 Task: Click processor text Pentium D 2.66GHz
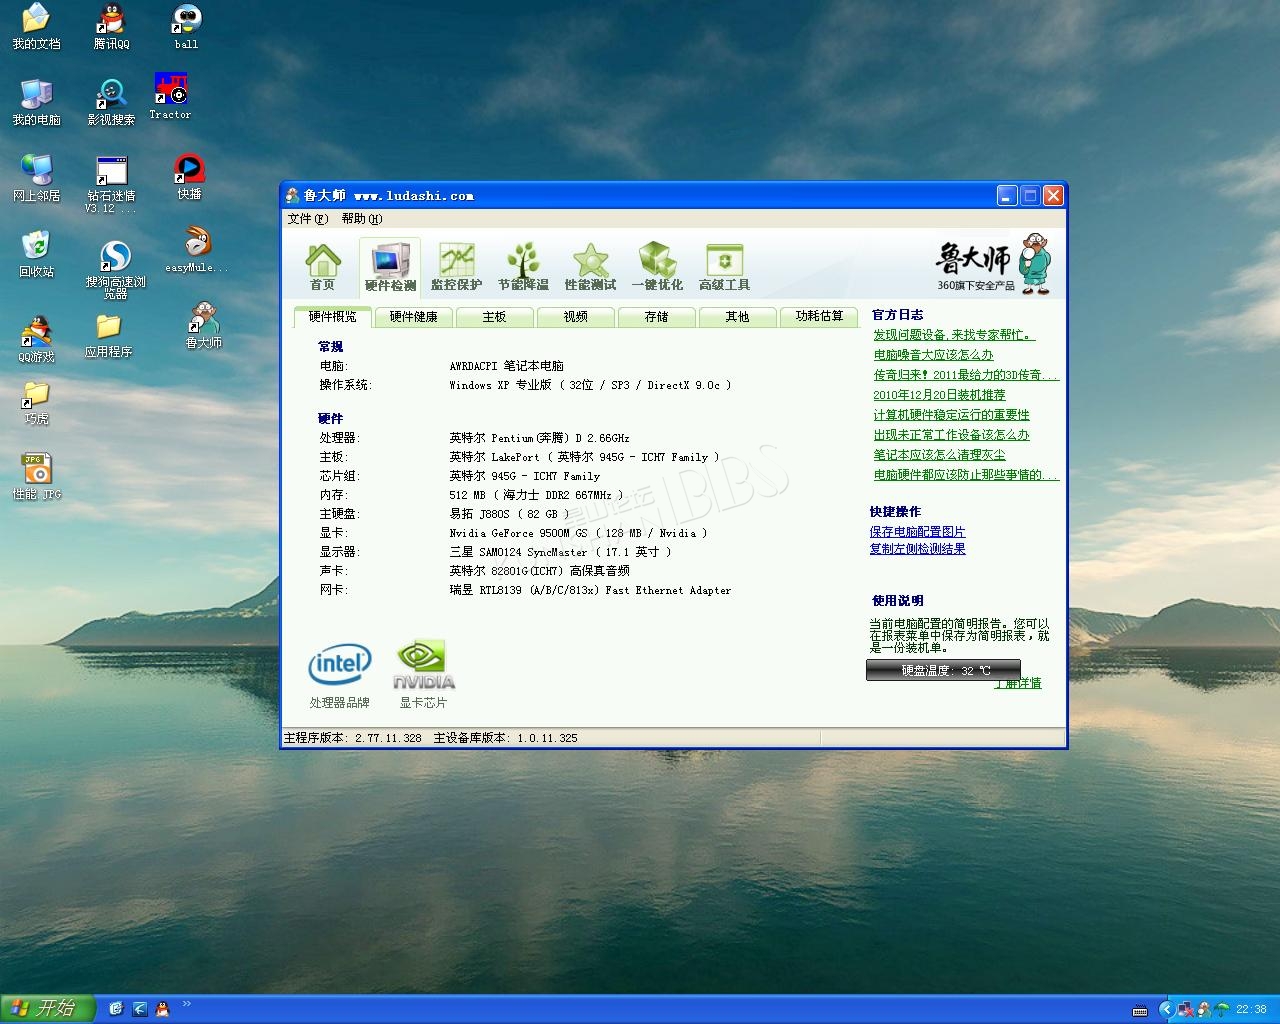point(539,438)
